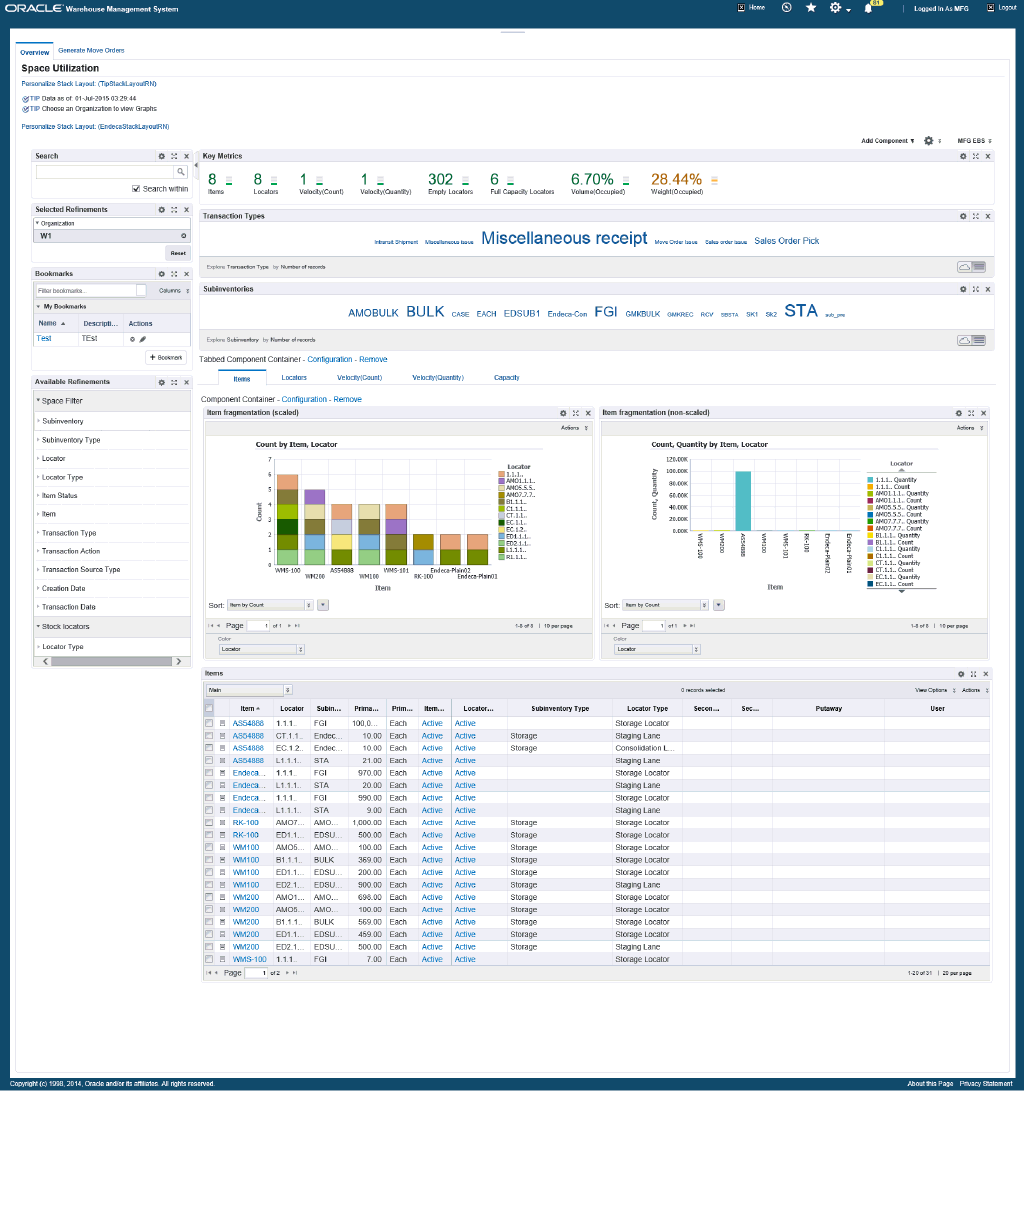Screen dimensions: 1024x1218
Task: Select all rows checkbox in Items header
Action: click(x=209, y=708)
